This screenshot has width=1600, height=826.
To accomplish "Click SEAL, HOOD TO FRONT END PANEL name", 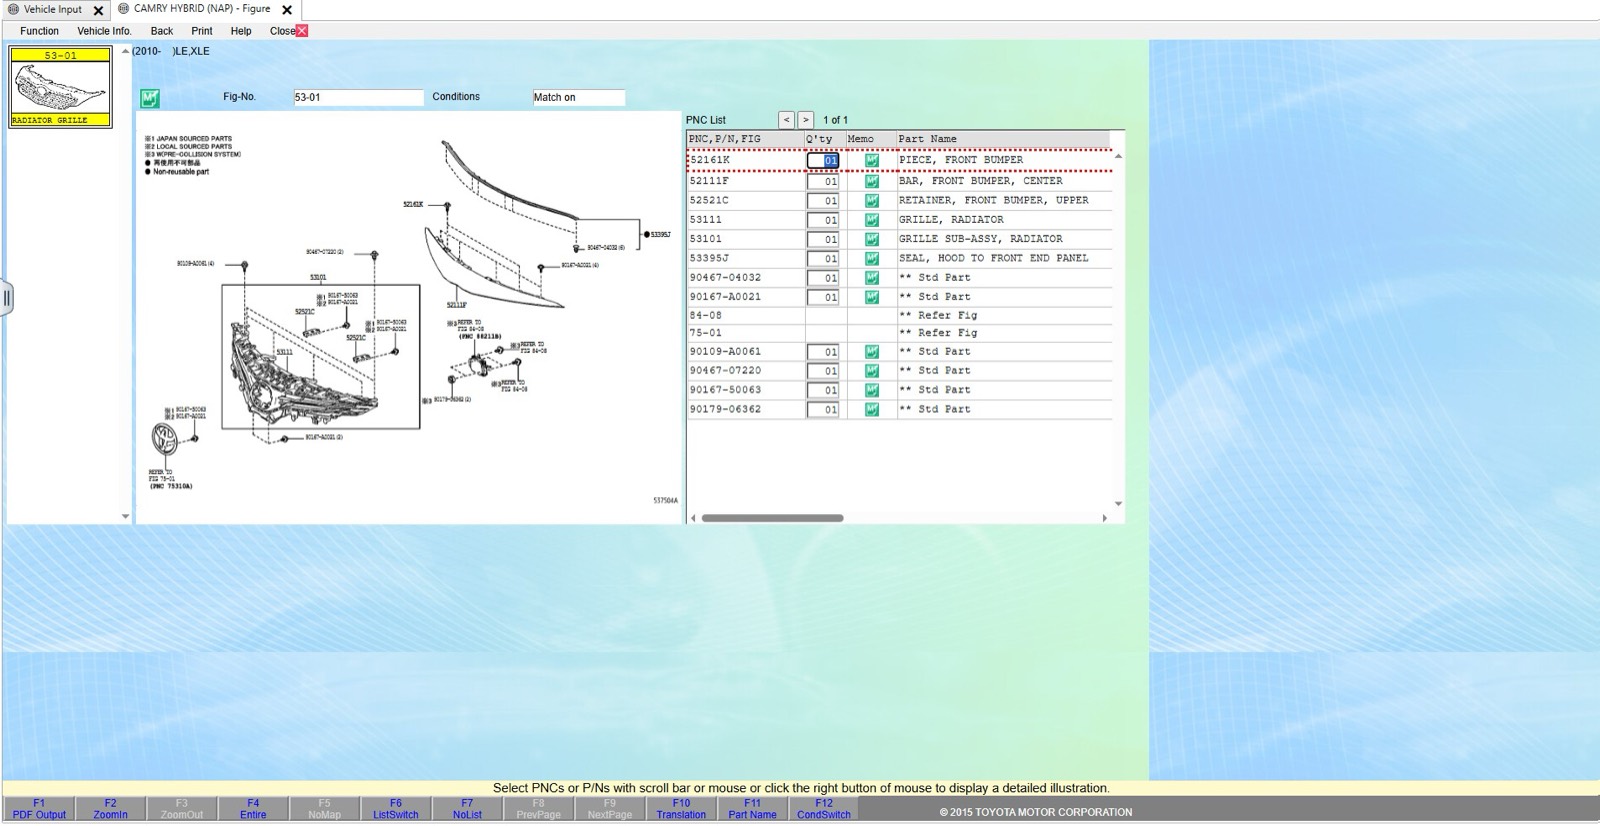I will pyautogui.click(x=993, y=258).
